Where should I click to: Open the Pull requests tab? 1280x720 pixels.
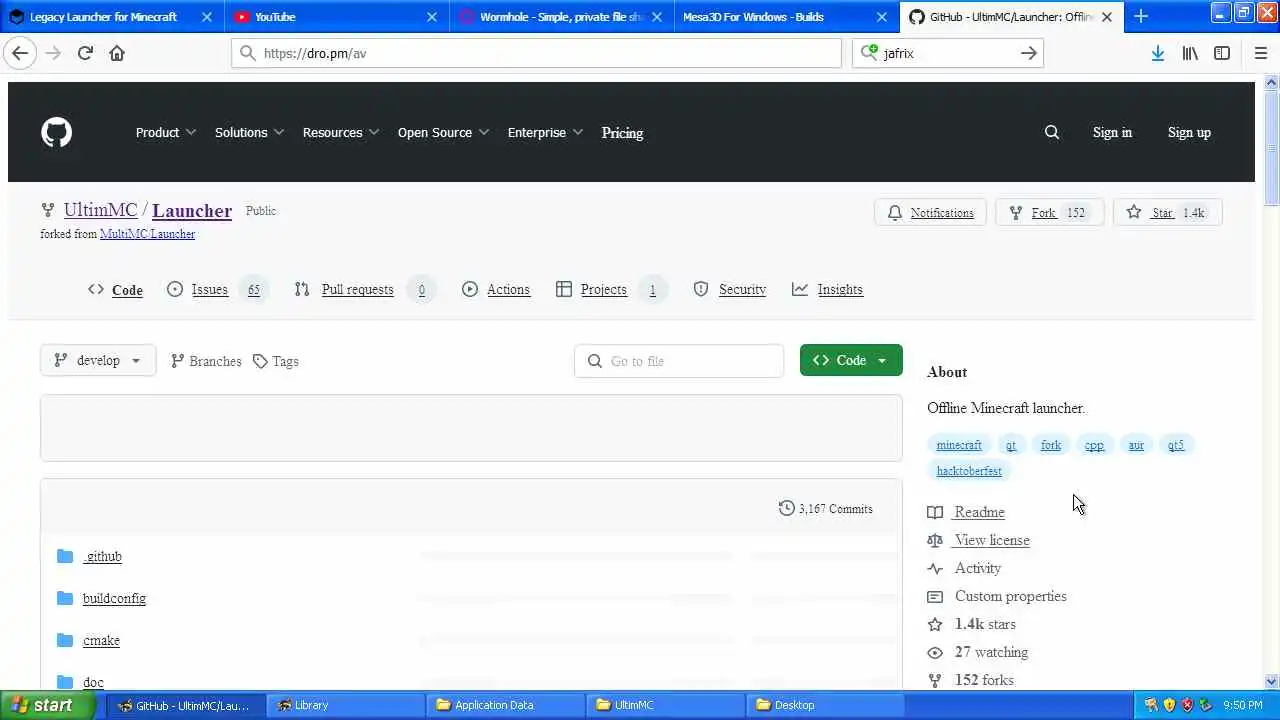[365, 289]
